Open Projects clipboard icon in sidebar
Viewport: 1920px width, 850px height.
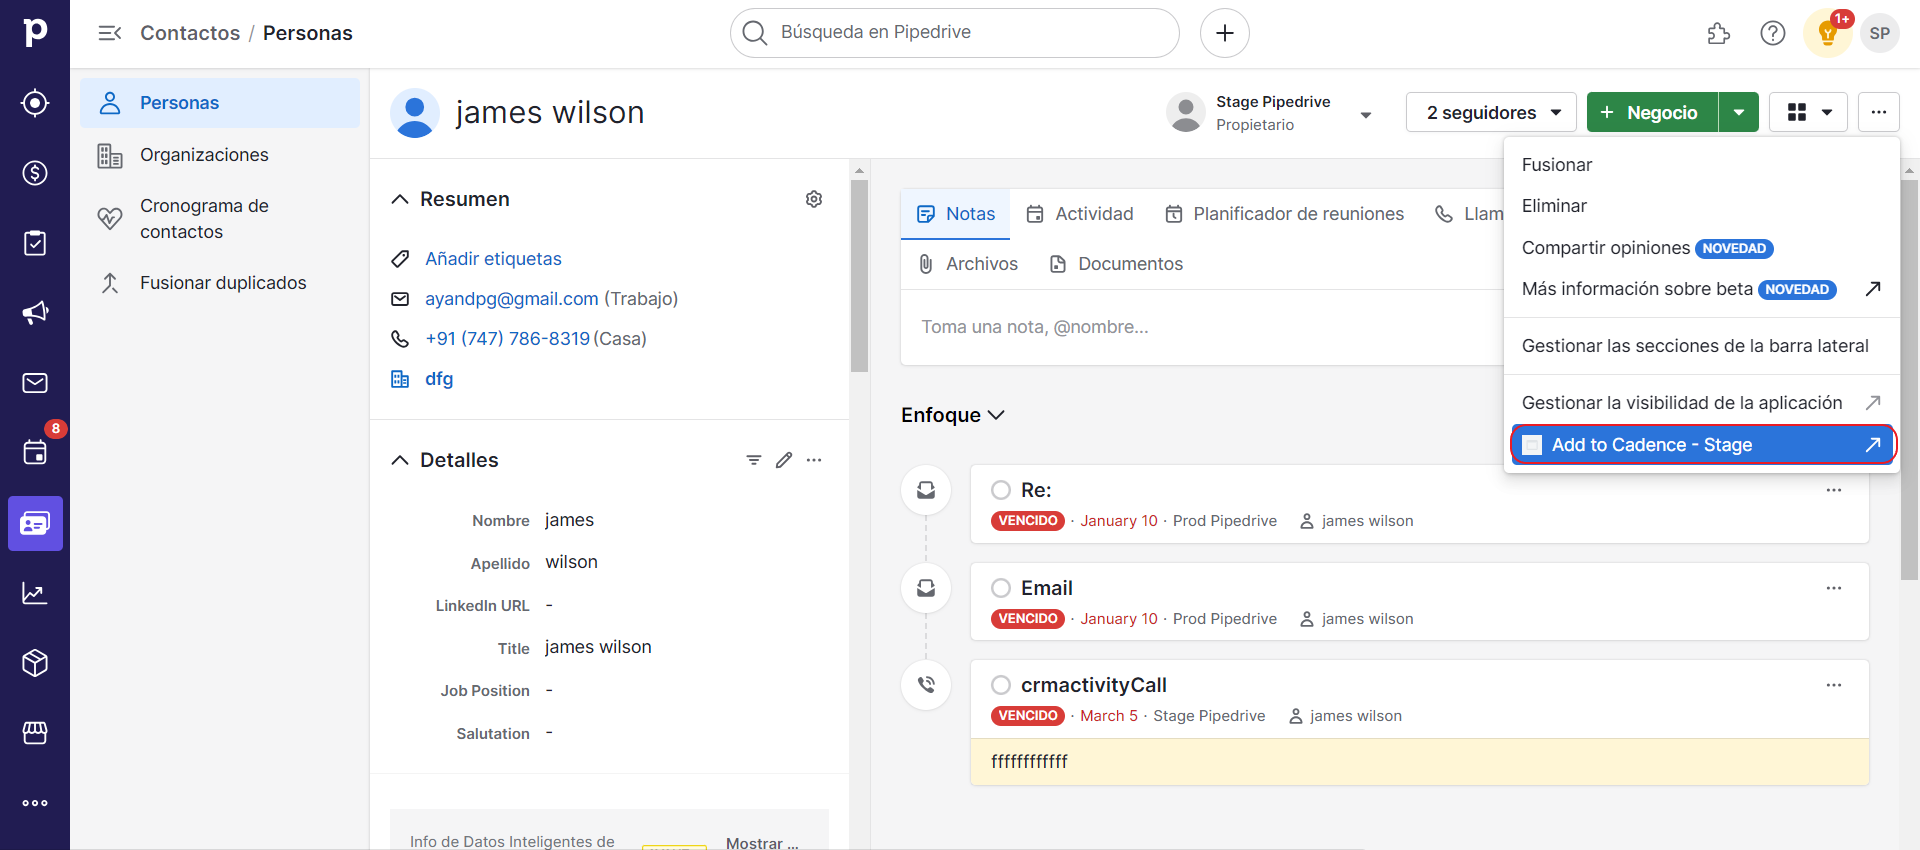tap(35, 243)
